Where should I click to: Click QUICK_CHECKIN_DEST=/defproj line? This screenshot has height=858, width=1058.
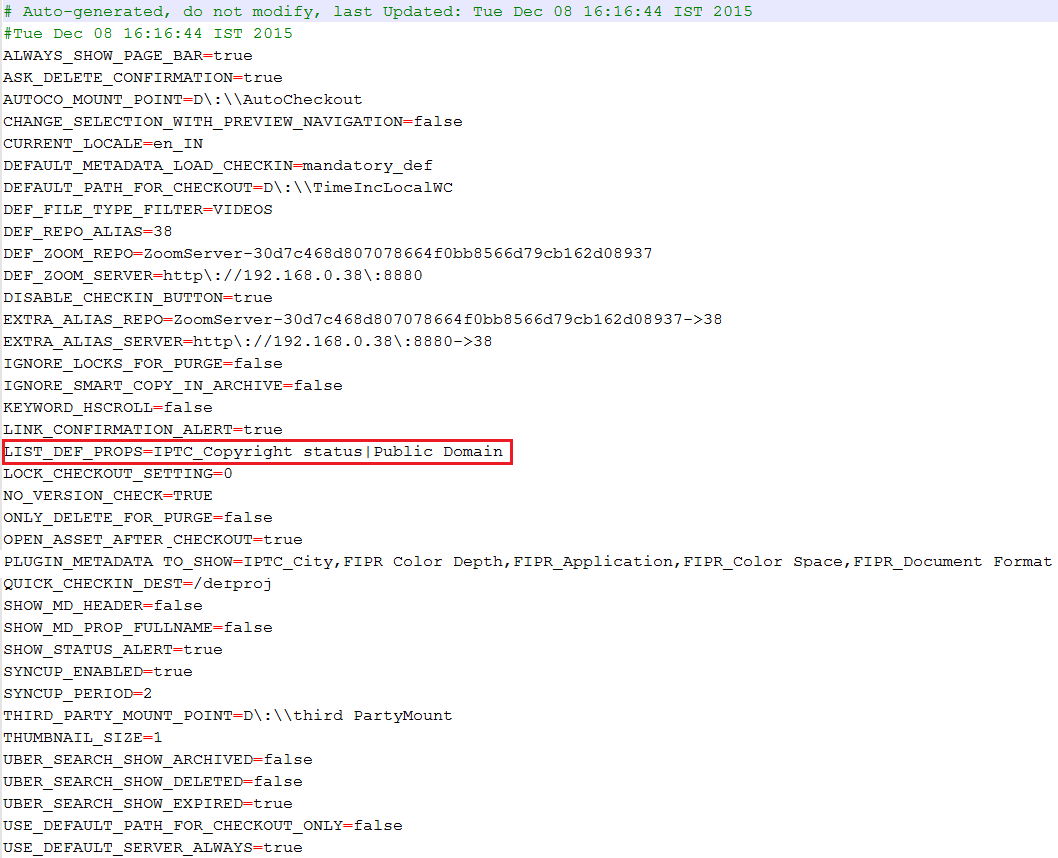[x=138, y=583]
